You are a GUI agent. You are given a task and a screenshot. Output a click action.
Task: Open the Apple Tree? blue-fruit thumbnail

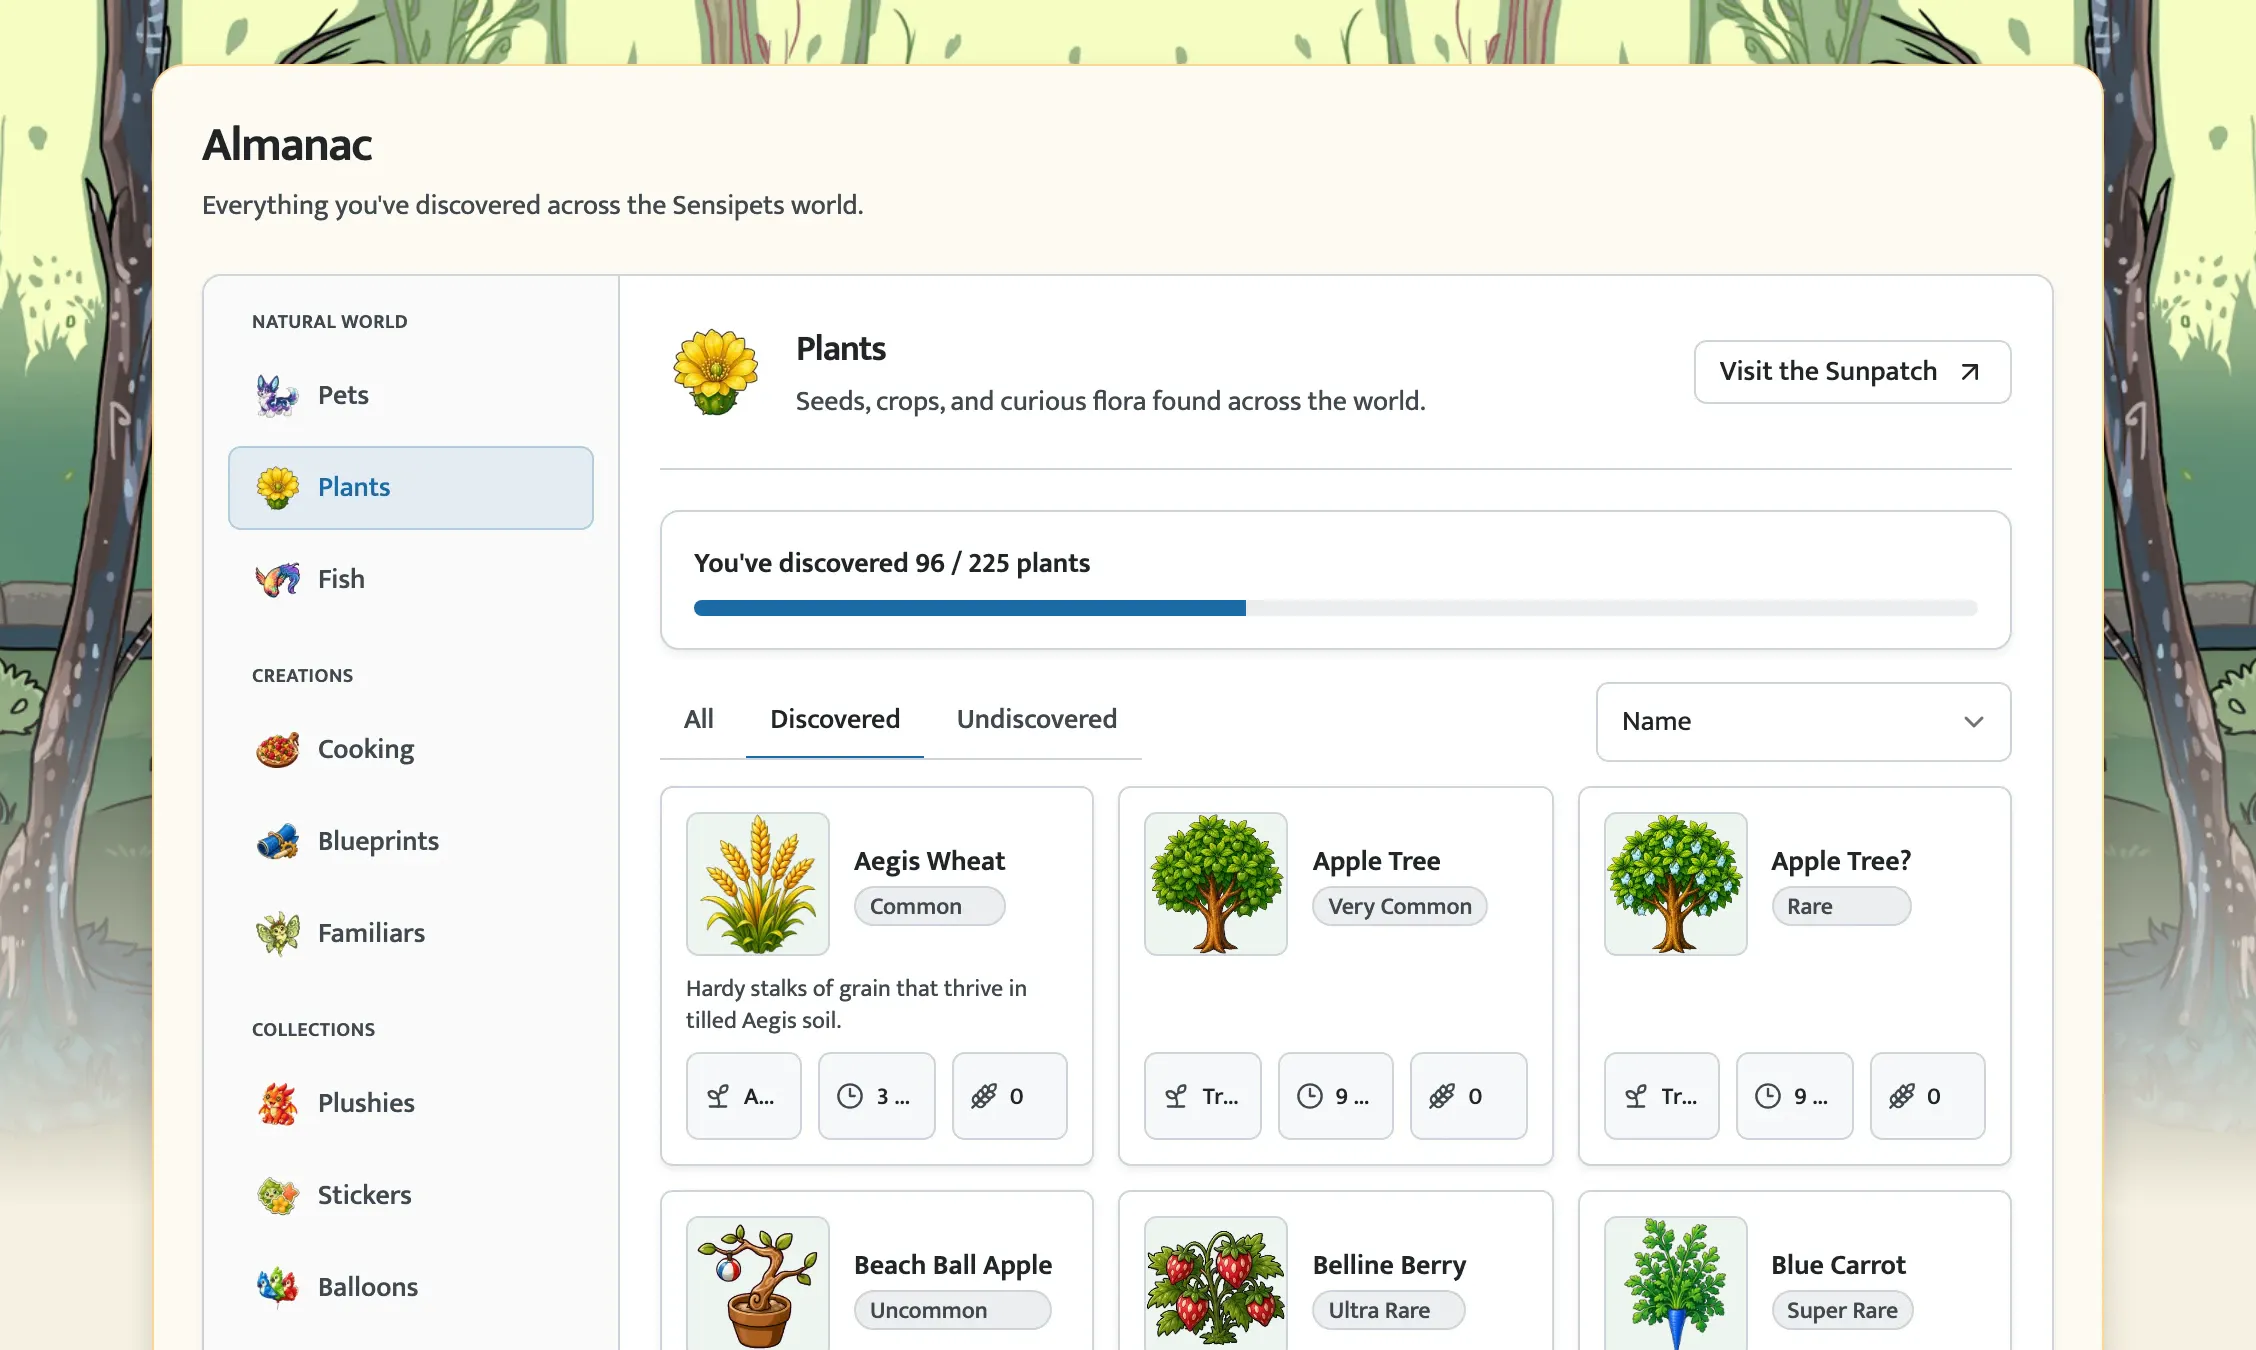[x=1676, y=884]
